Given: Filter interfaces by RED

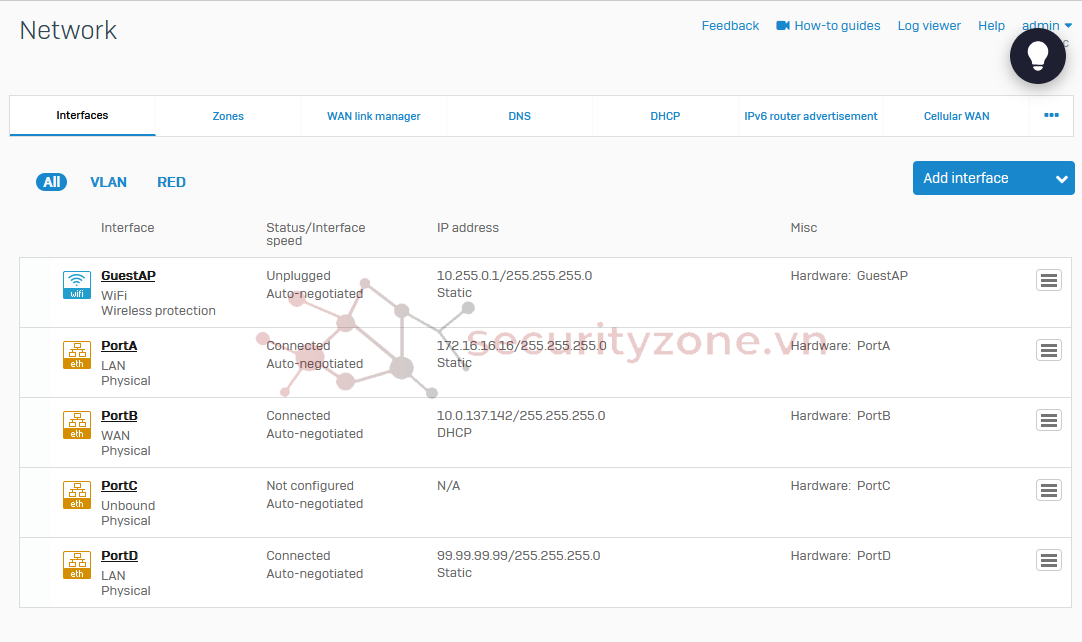Looking at the screenshot, I should click(x=171, y=182).
